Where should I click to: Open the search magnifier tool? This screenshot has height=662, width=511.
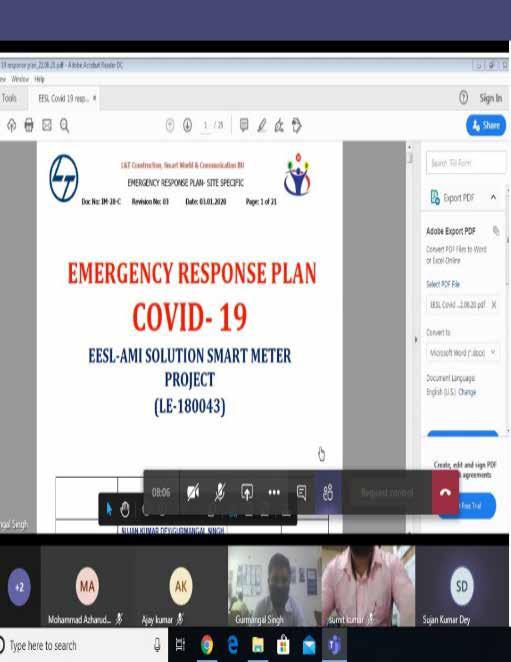[64, 125]
